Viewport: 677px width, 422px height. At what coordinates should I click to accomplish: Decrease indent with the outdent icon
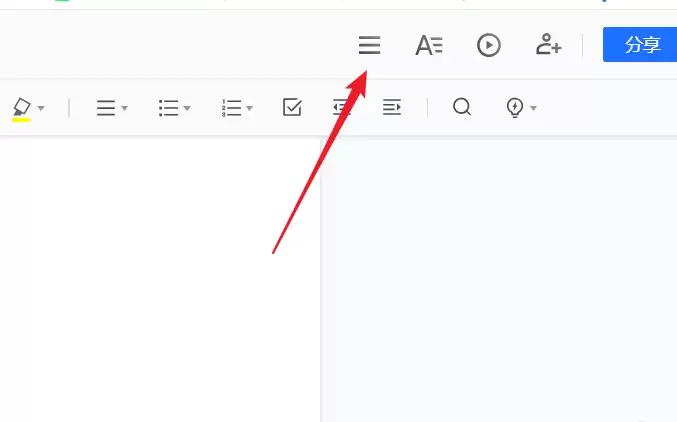[x=342, y=107]
